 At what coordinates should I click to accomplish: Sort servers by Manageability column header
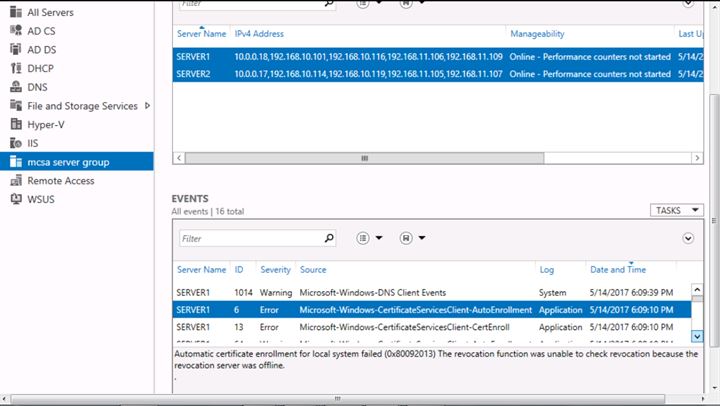(x=537, y=34)
